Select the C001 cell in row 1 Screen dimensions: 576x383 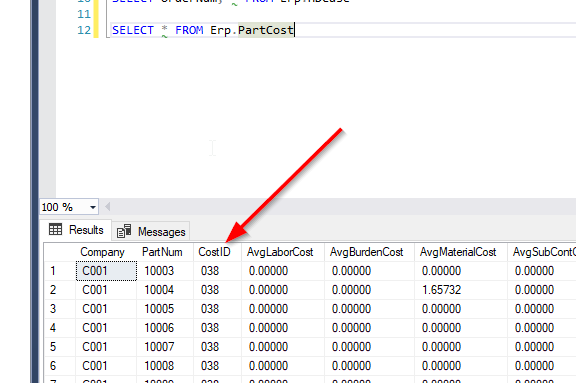(x=107, y=271)
